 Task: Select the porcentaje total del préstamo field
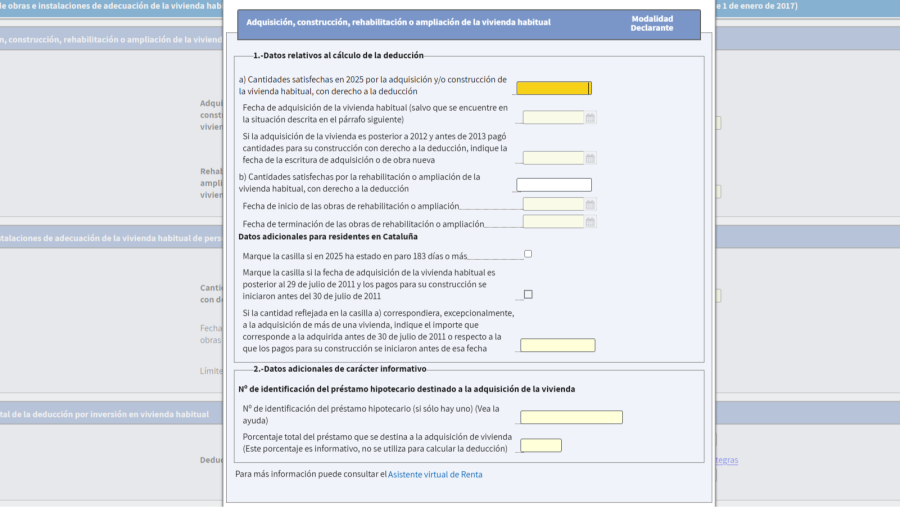click(541, 445)
